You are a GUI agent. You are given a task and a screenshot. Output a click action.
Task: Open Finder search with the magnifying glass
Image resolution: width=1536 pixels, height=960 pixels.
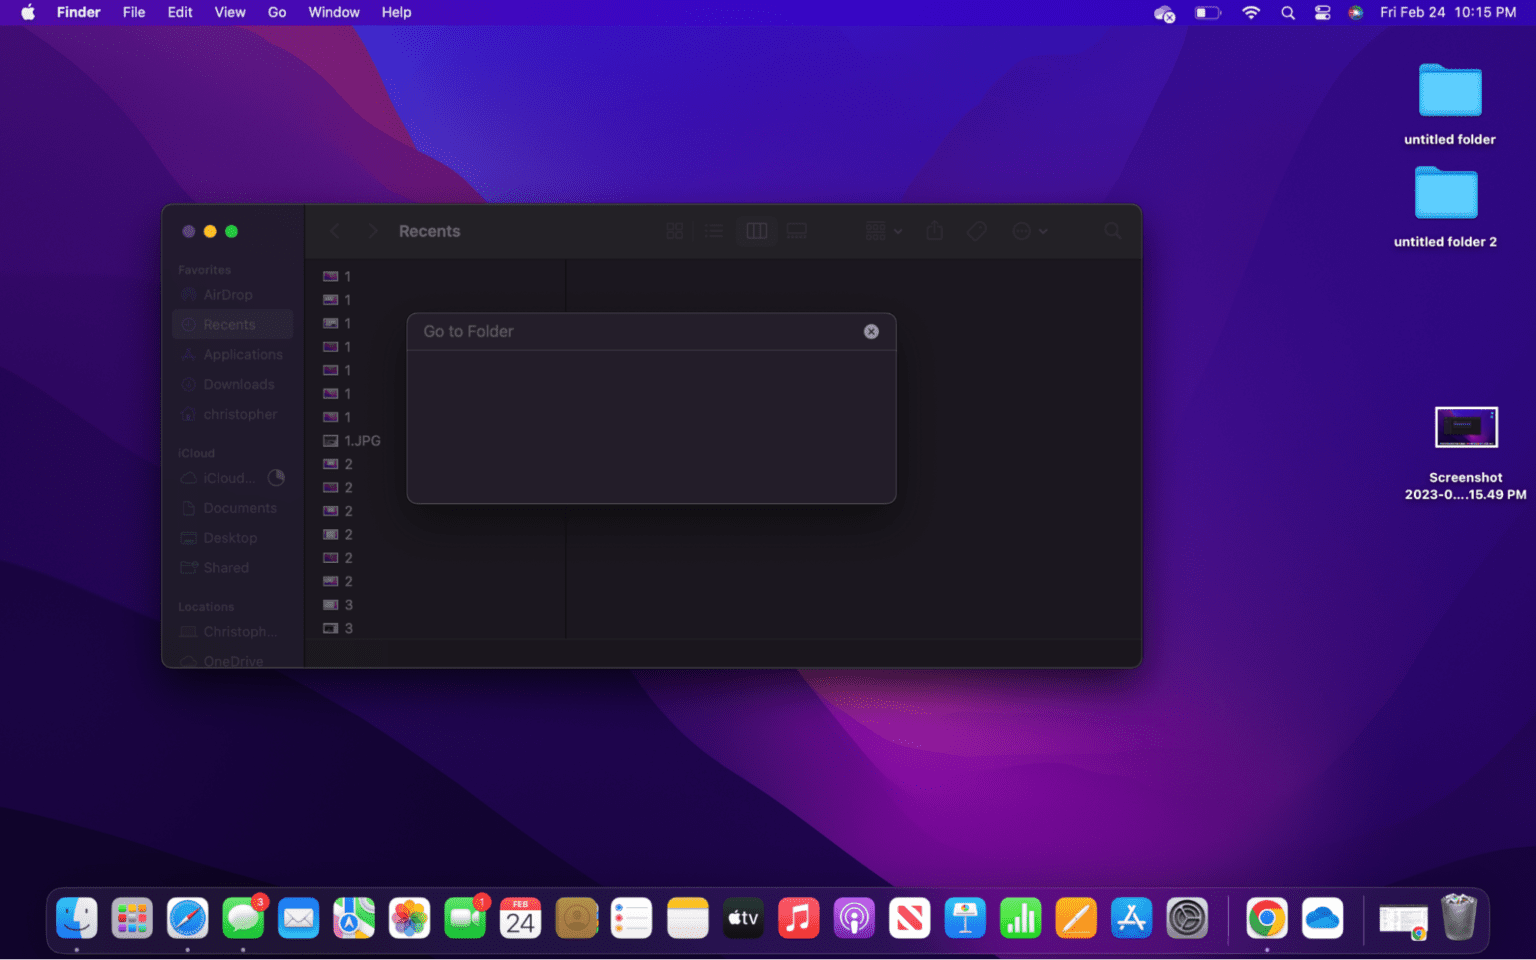click(x=1113, y=230)
